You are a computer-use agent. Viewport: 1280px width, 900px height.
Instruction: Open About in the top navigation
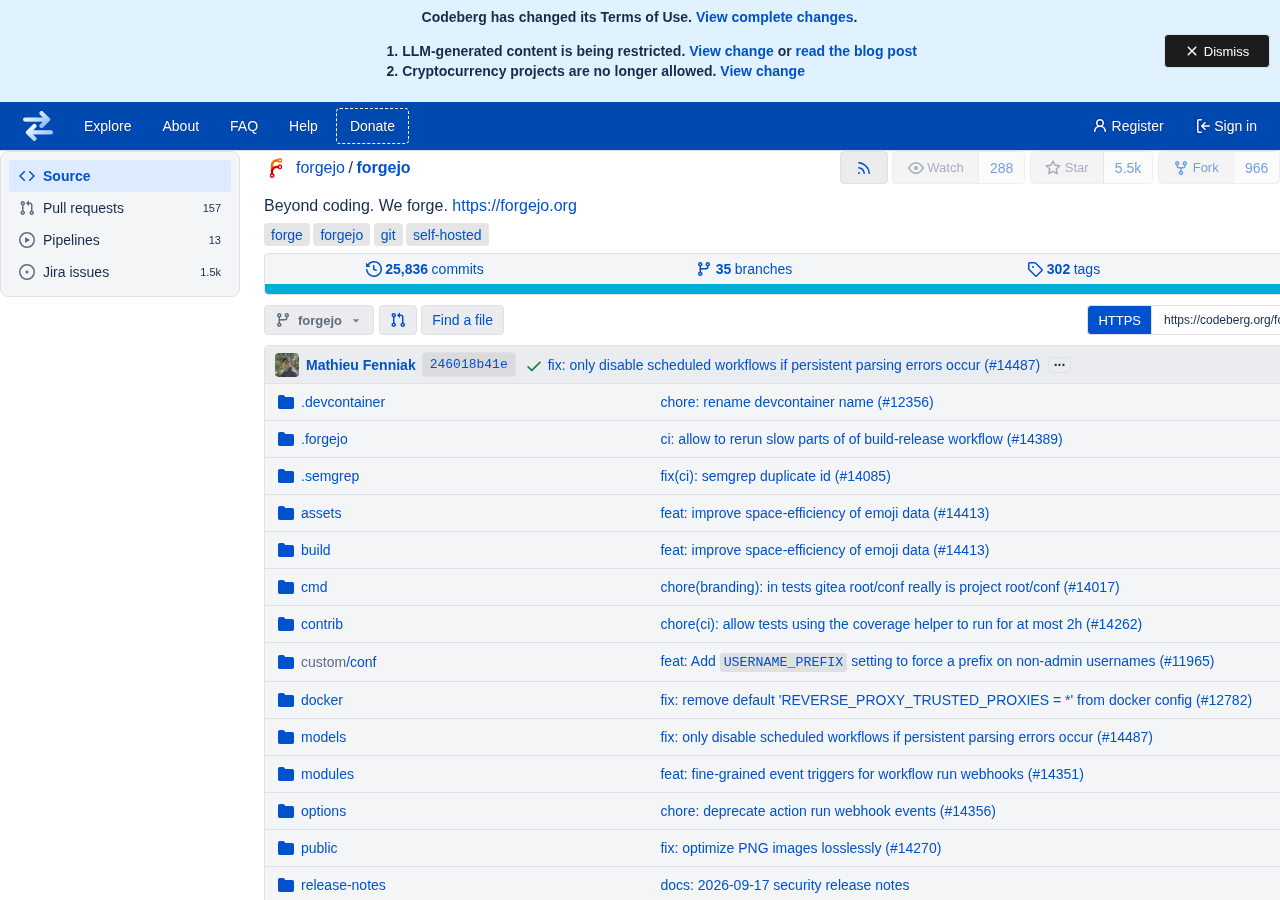(181, 126)
